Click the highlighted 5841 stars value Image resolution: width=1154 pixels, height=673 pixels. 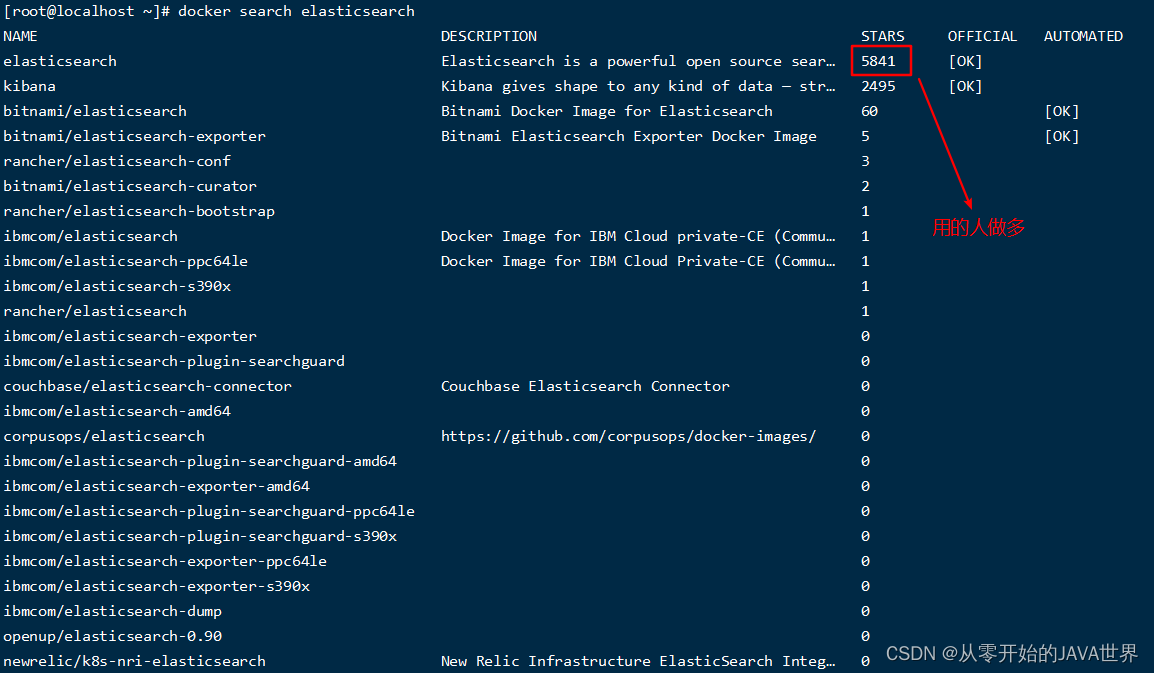point(880,61)
